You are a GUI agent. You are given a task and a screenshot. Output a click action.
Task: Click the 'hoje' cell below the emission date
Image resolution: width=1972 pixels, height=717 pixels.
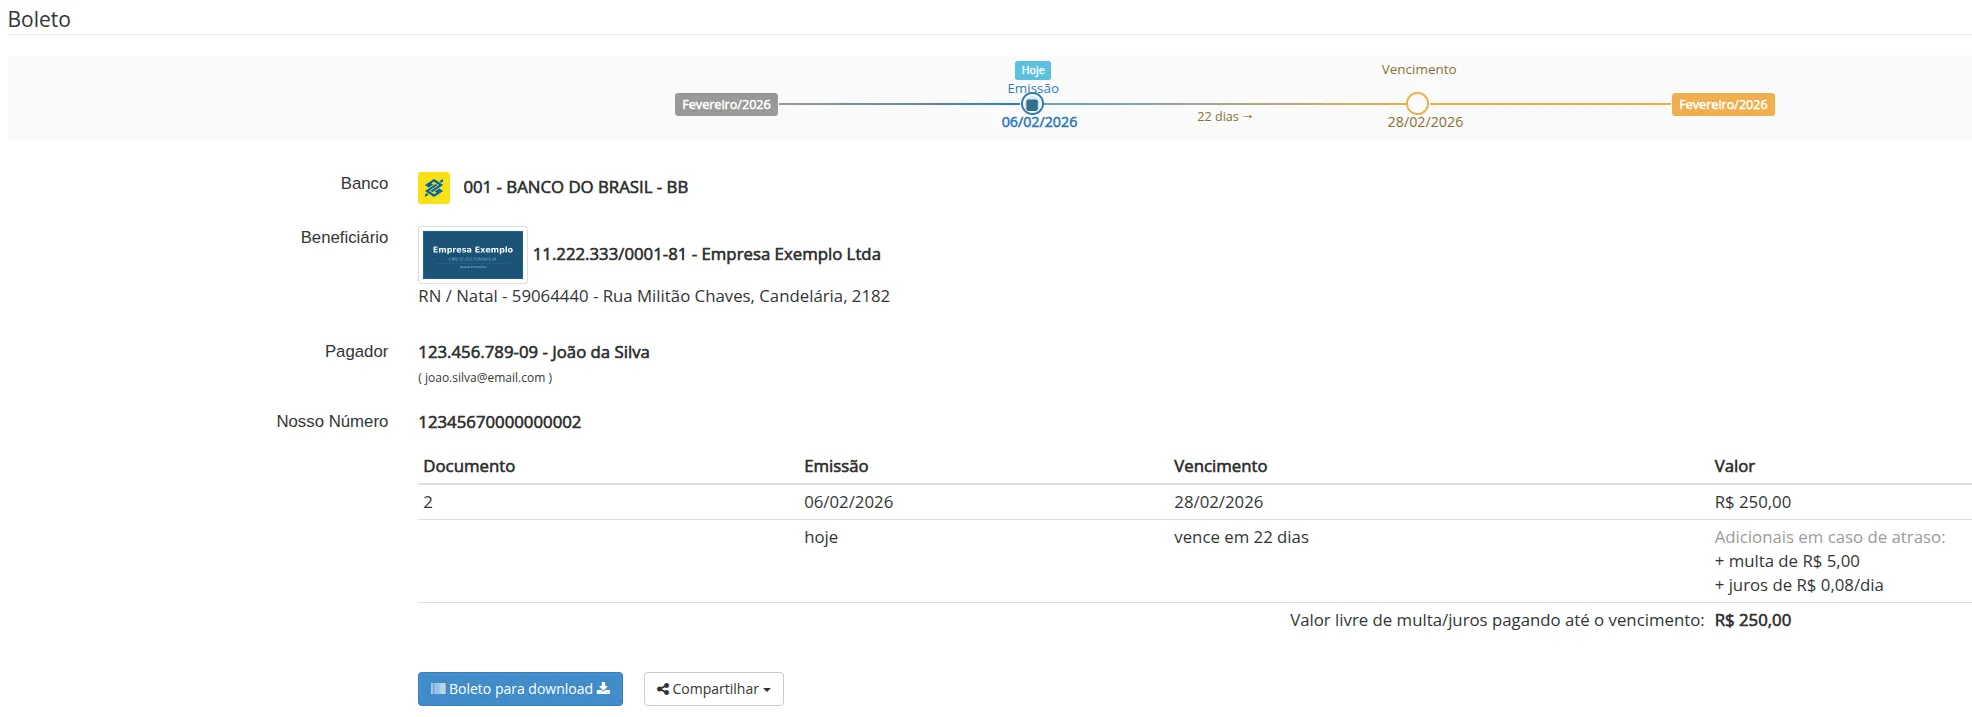pyautogui.click(x=821, y=537)
